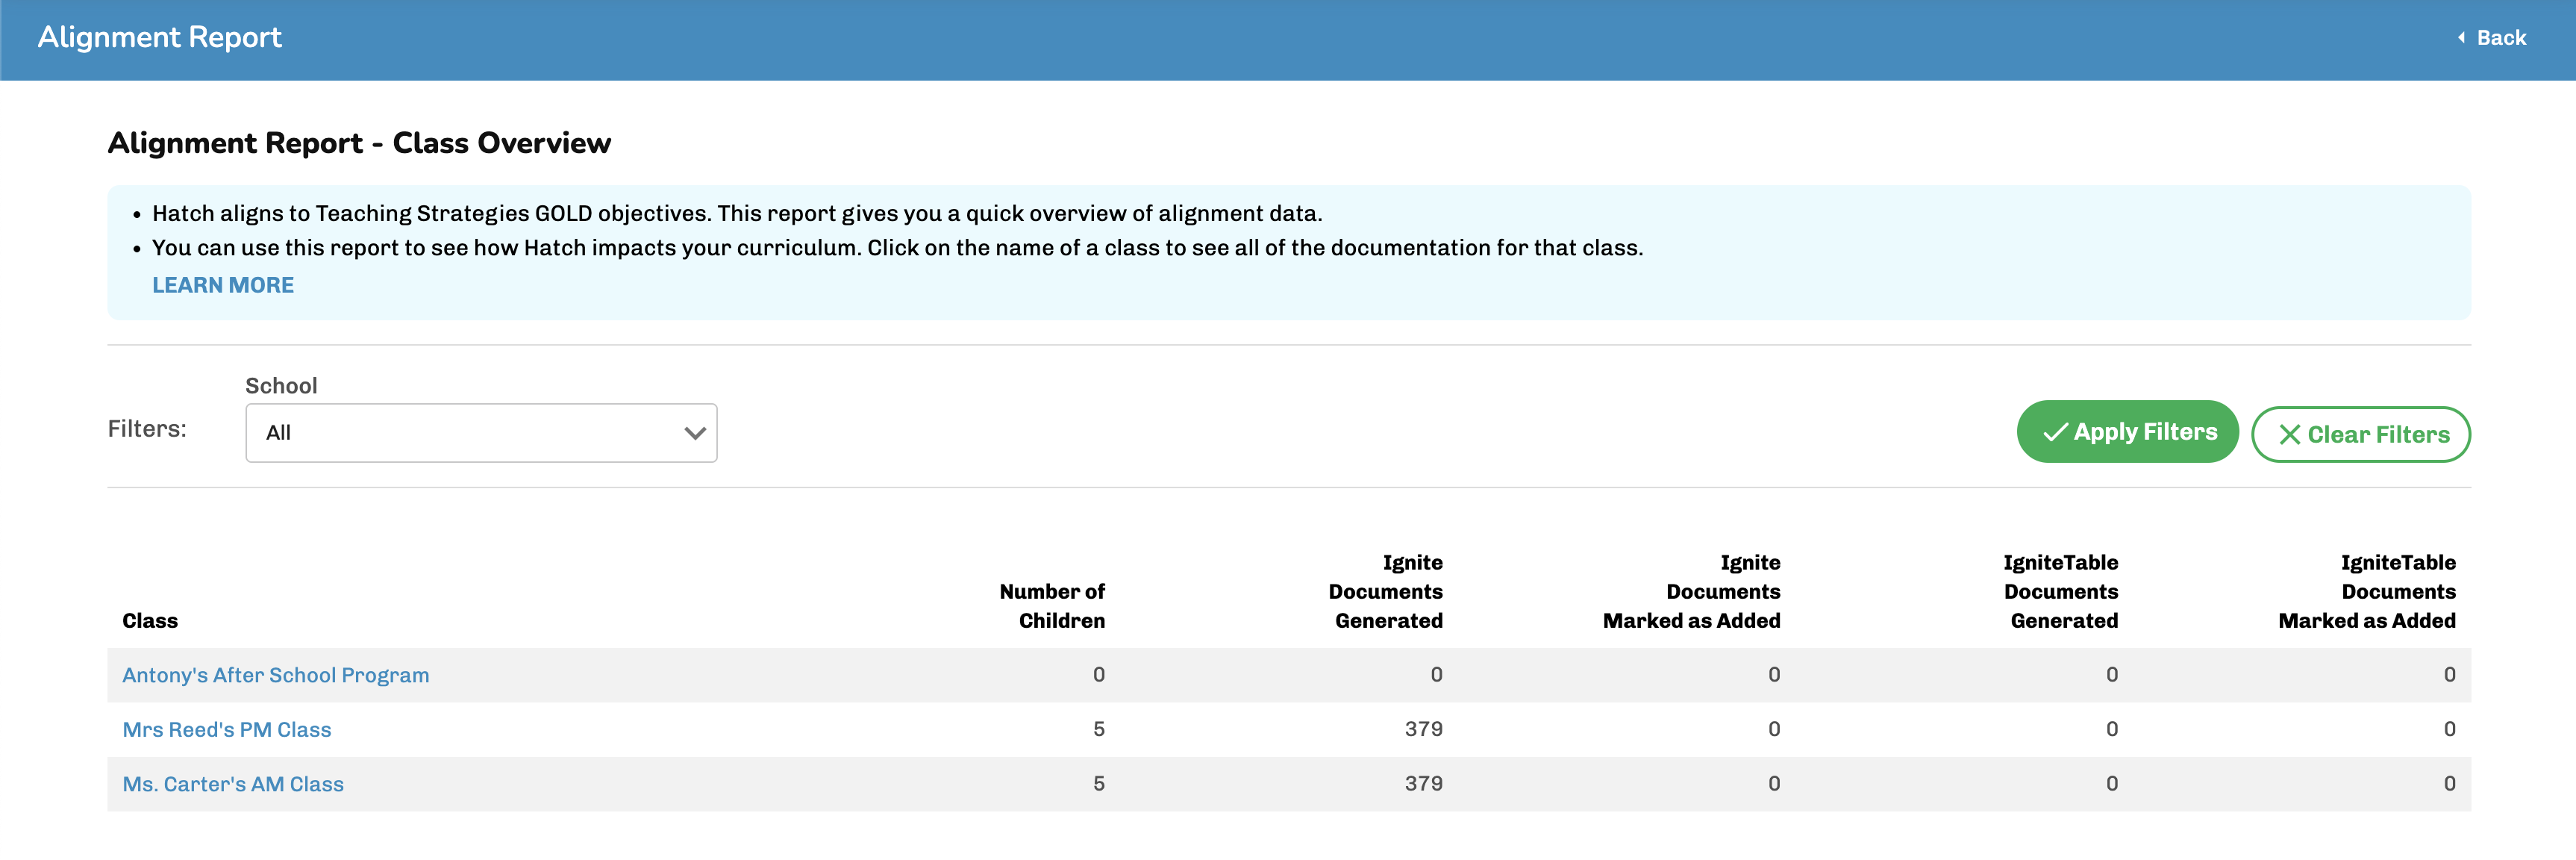Select Antony's program number of children value
The height and width of the screenshot is (860, 2576).
1099,675
